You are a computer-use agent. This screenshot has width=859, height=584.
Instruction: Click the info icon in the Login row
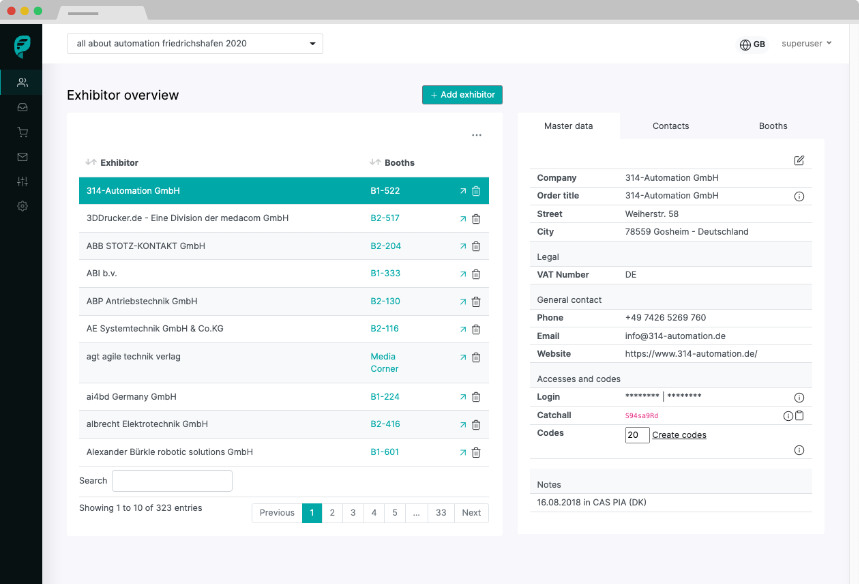point(799,397)
